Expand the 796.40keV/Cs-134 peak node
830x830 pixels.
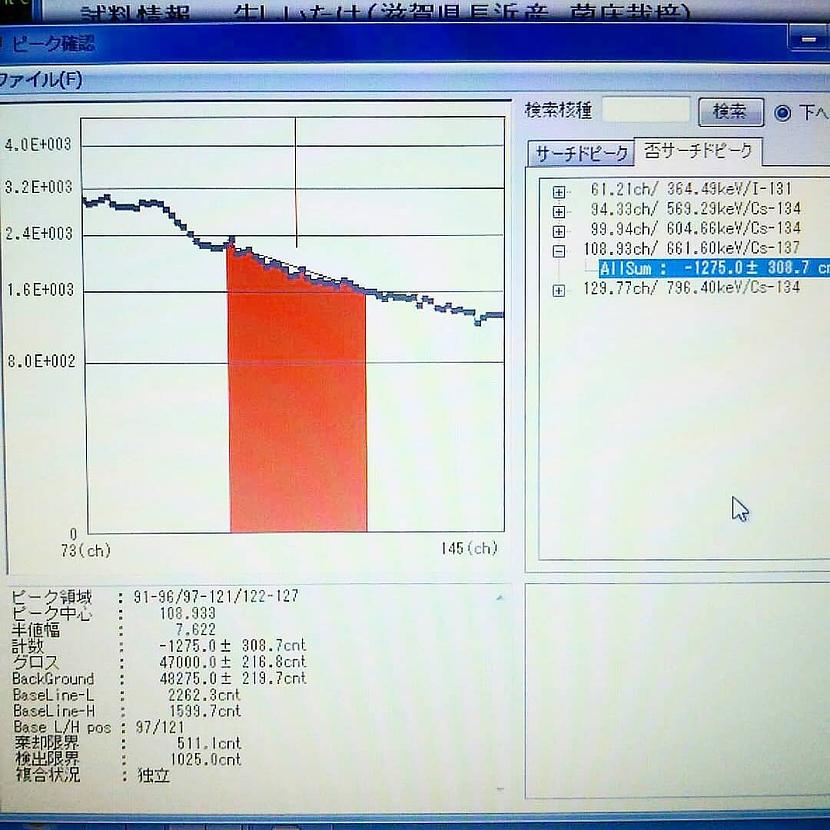[x=559, y=290]
